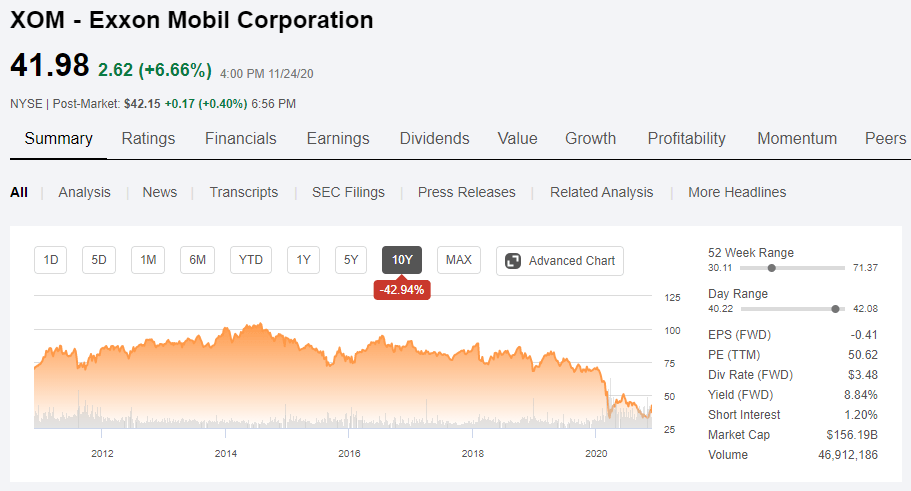Switch chart to 6M range
The width and height of the screenshot is (911, 491).
[x=198, y=260]
